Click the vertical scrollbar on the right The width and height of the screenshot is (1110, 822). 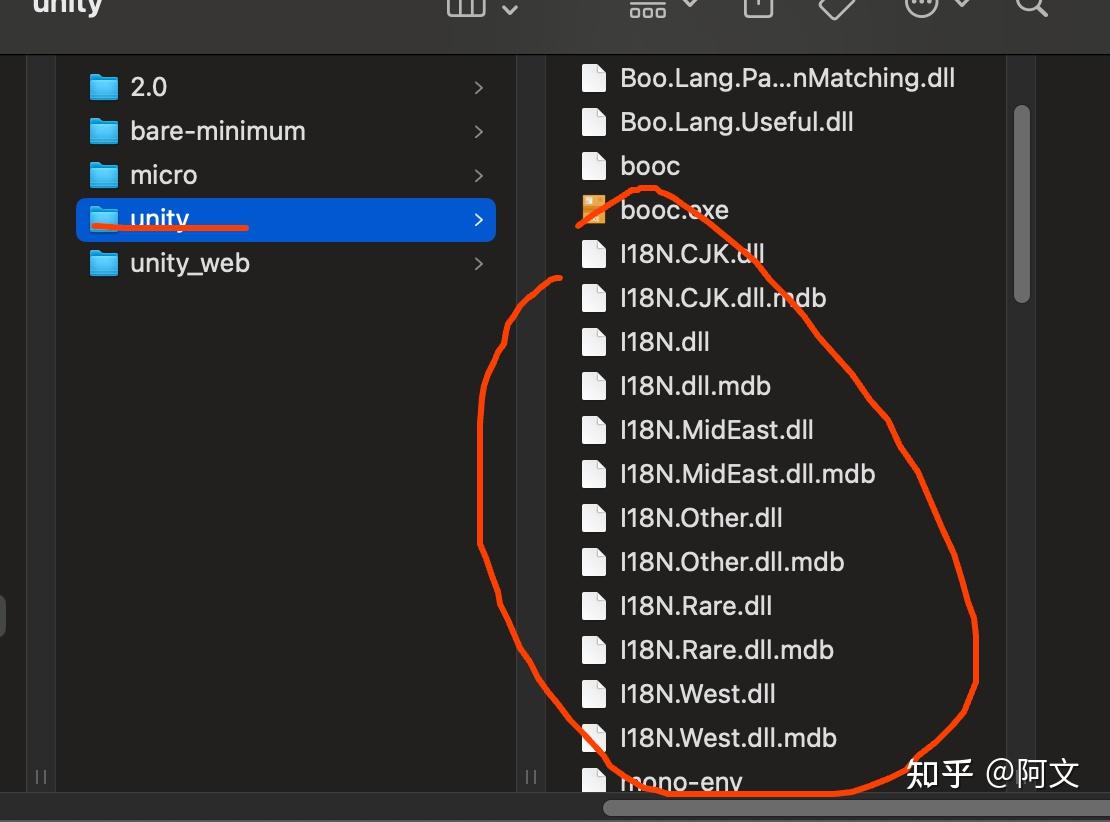pyautogui.click(x=1022, y=200)
